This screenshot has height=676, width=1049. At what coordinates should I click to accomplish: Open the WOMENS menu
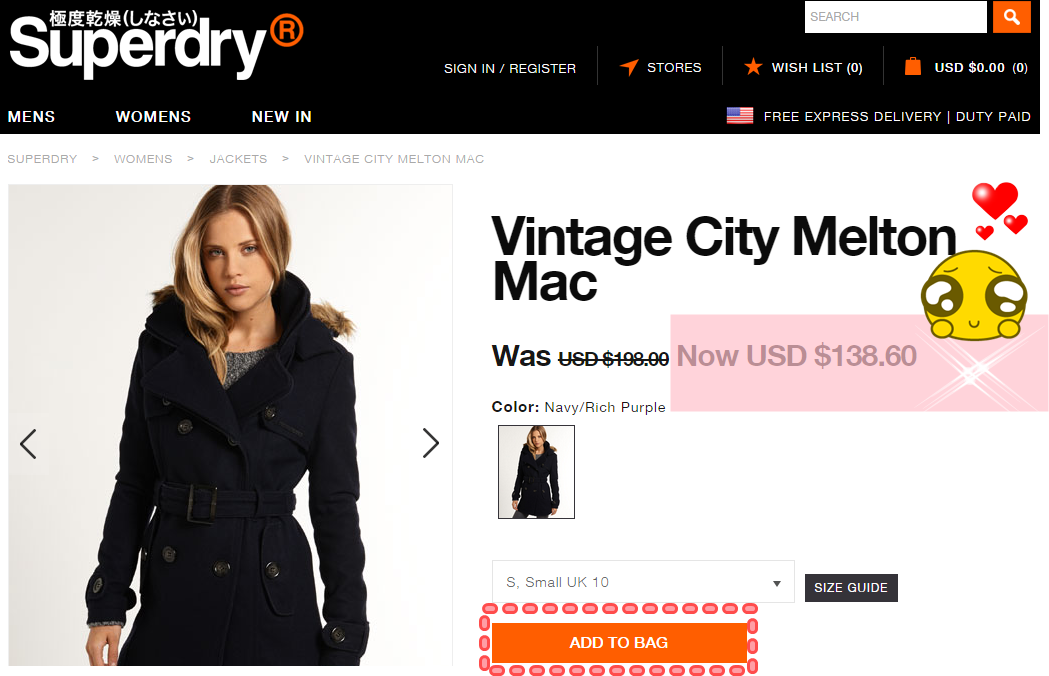pyautogui.click(x=153, y=116)
